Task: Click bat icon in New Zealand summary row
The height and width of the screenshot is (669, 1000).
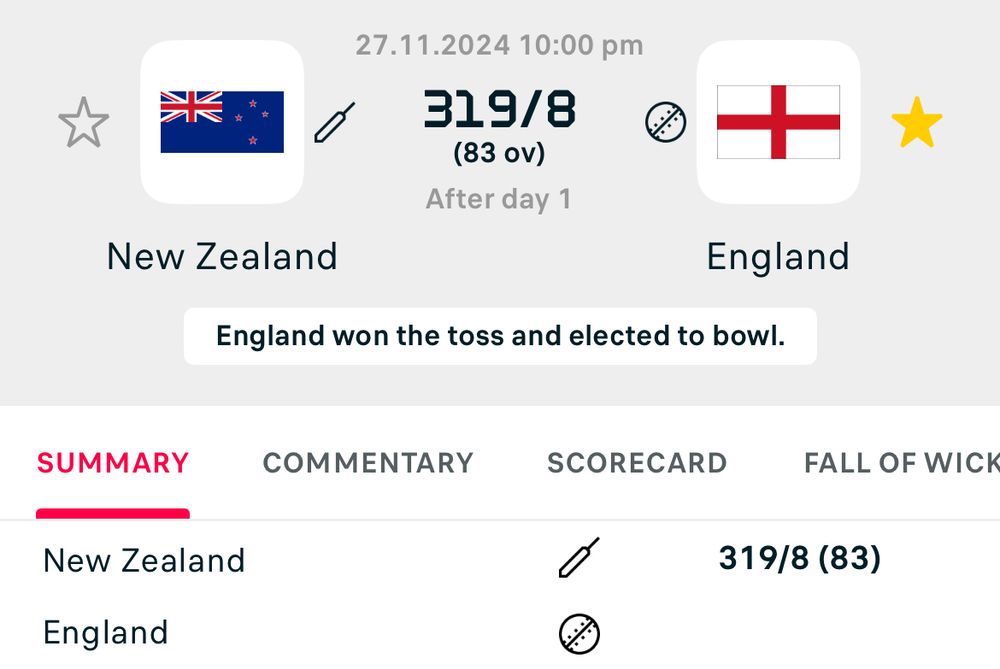Action: 579,558
